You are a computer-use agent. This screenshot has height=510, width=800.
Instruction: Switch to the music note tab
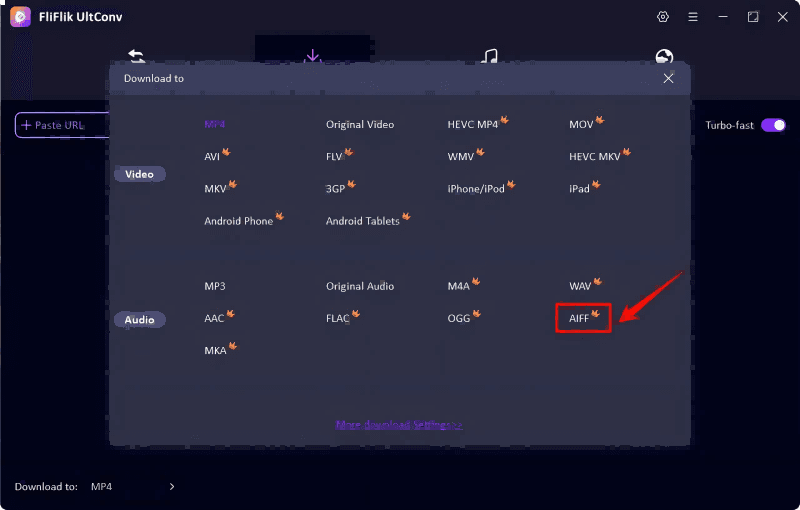489,57
